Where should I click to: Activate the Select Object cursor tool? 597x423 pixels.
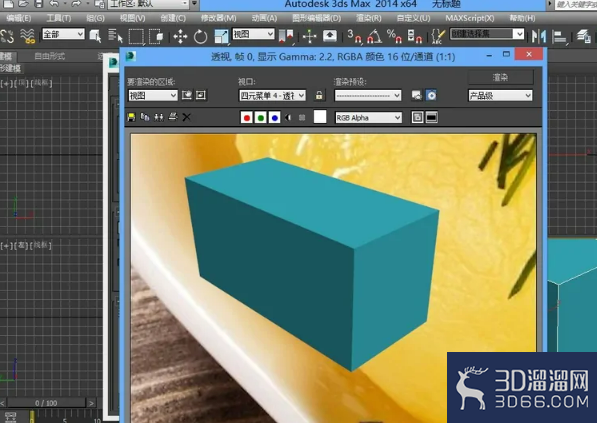coord(95,36)
